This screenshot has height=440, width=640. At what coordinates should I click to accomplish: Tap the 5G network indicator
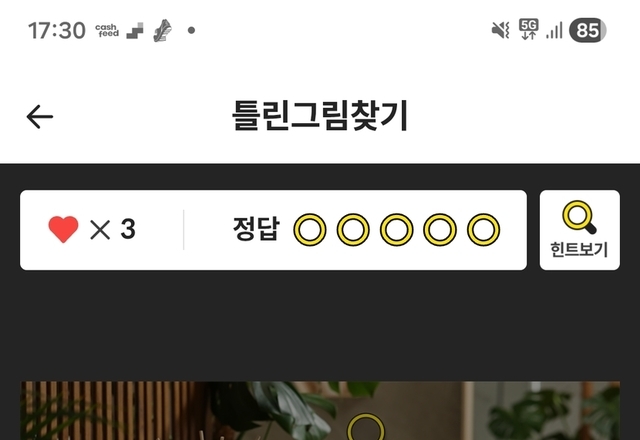tap(529, 29)
